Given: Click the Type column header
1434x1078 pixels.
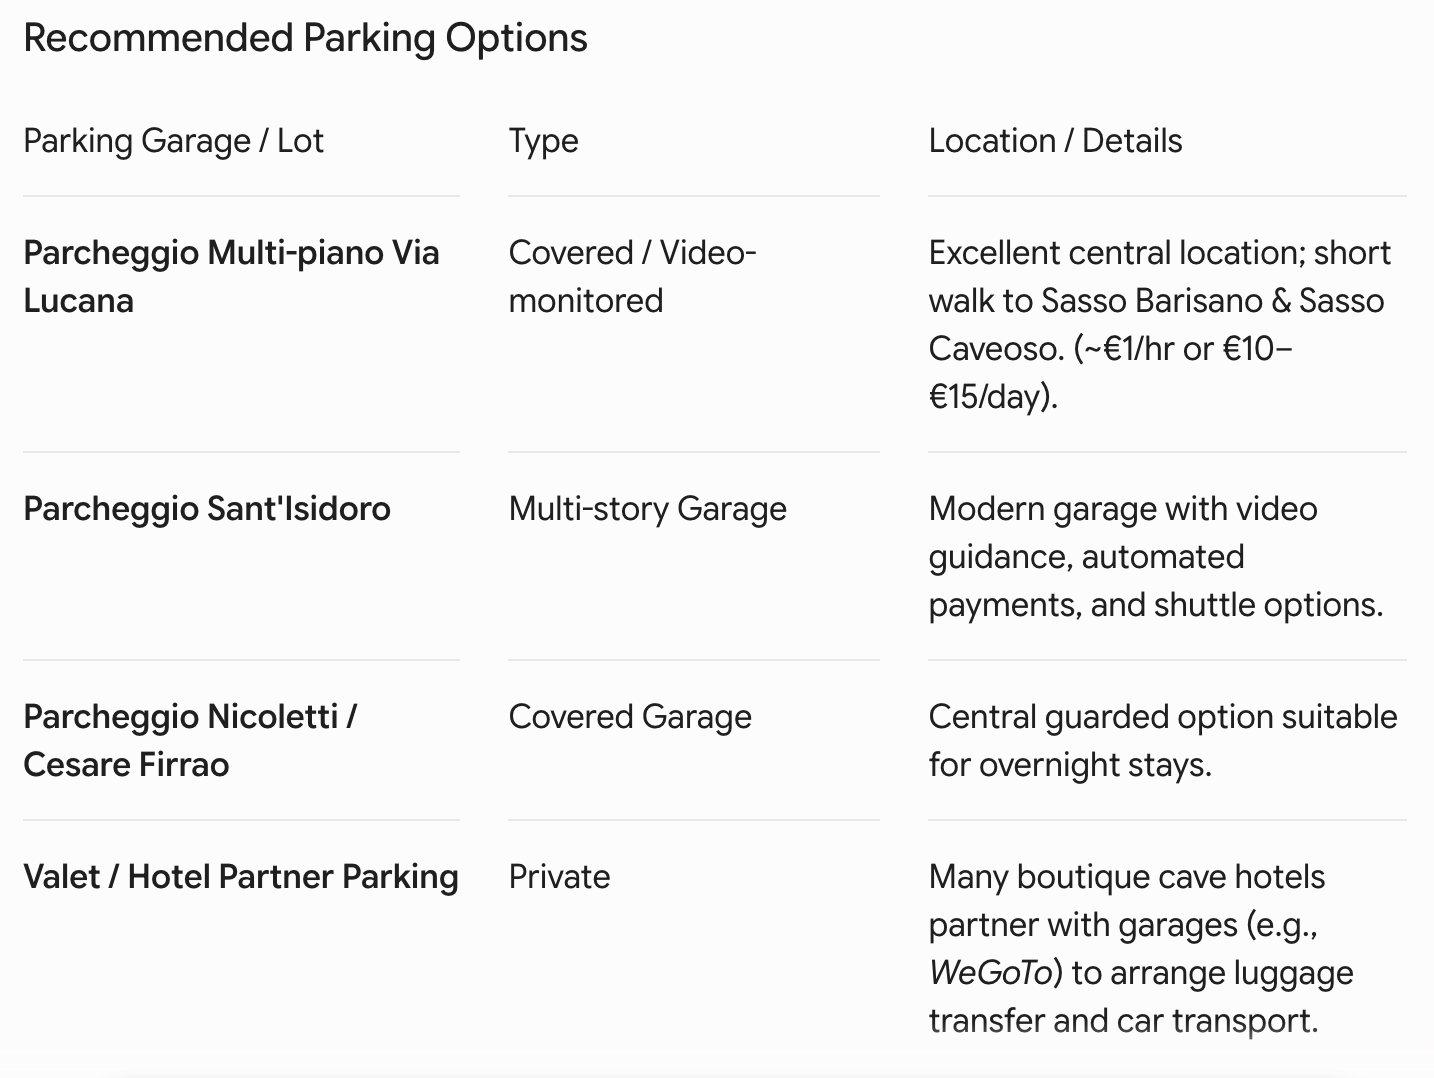Looking at the screenshot, I should (x=543, y=141).
